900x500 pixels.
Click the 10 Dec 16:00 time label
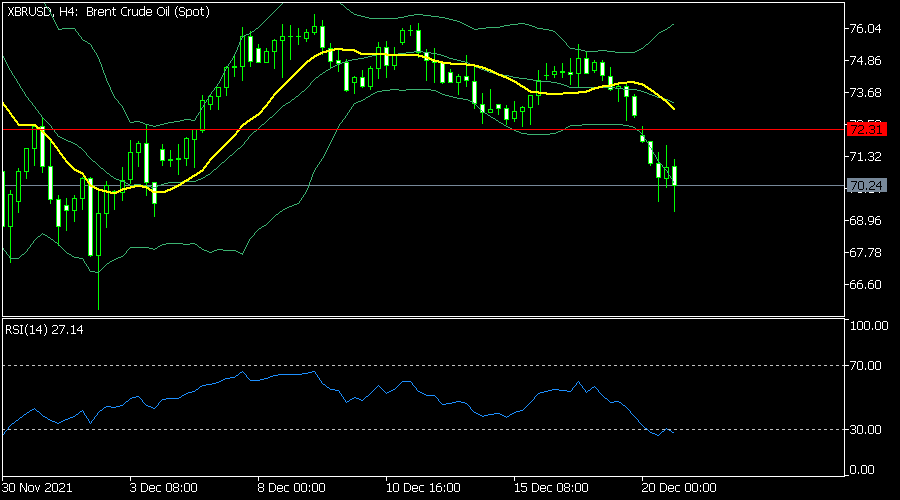[423, 488]
